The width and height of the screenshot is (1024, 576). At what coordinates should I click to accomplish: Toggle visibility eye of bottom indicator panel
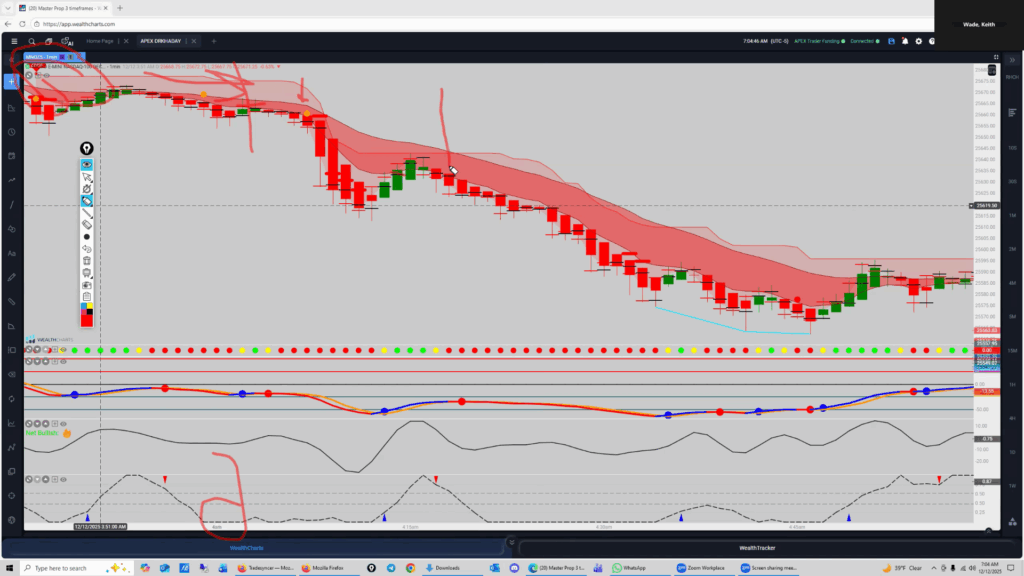click(63, 480)
